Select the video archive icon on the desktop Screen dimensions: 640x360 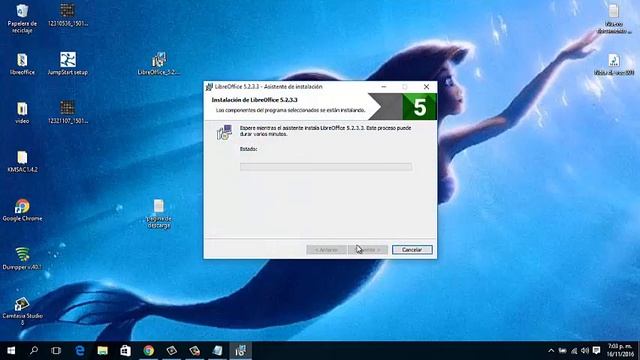22,113
